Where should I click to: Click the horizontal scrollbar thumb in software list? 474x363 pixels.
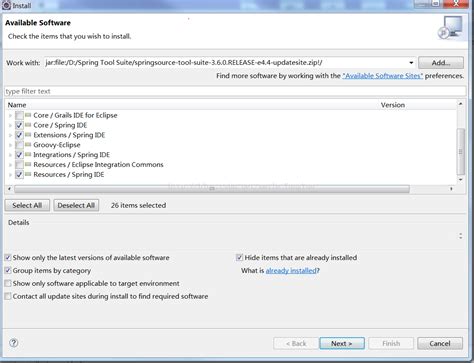pyautogui.click(x=212, y=189)
